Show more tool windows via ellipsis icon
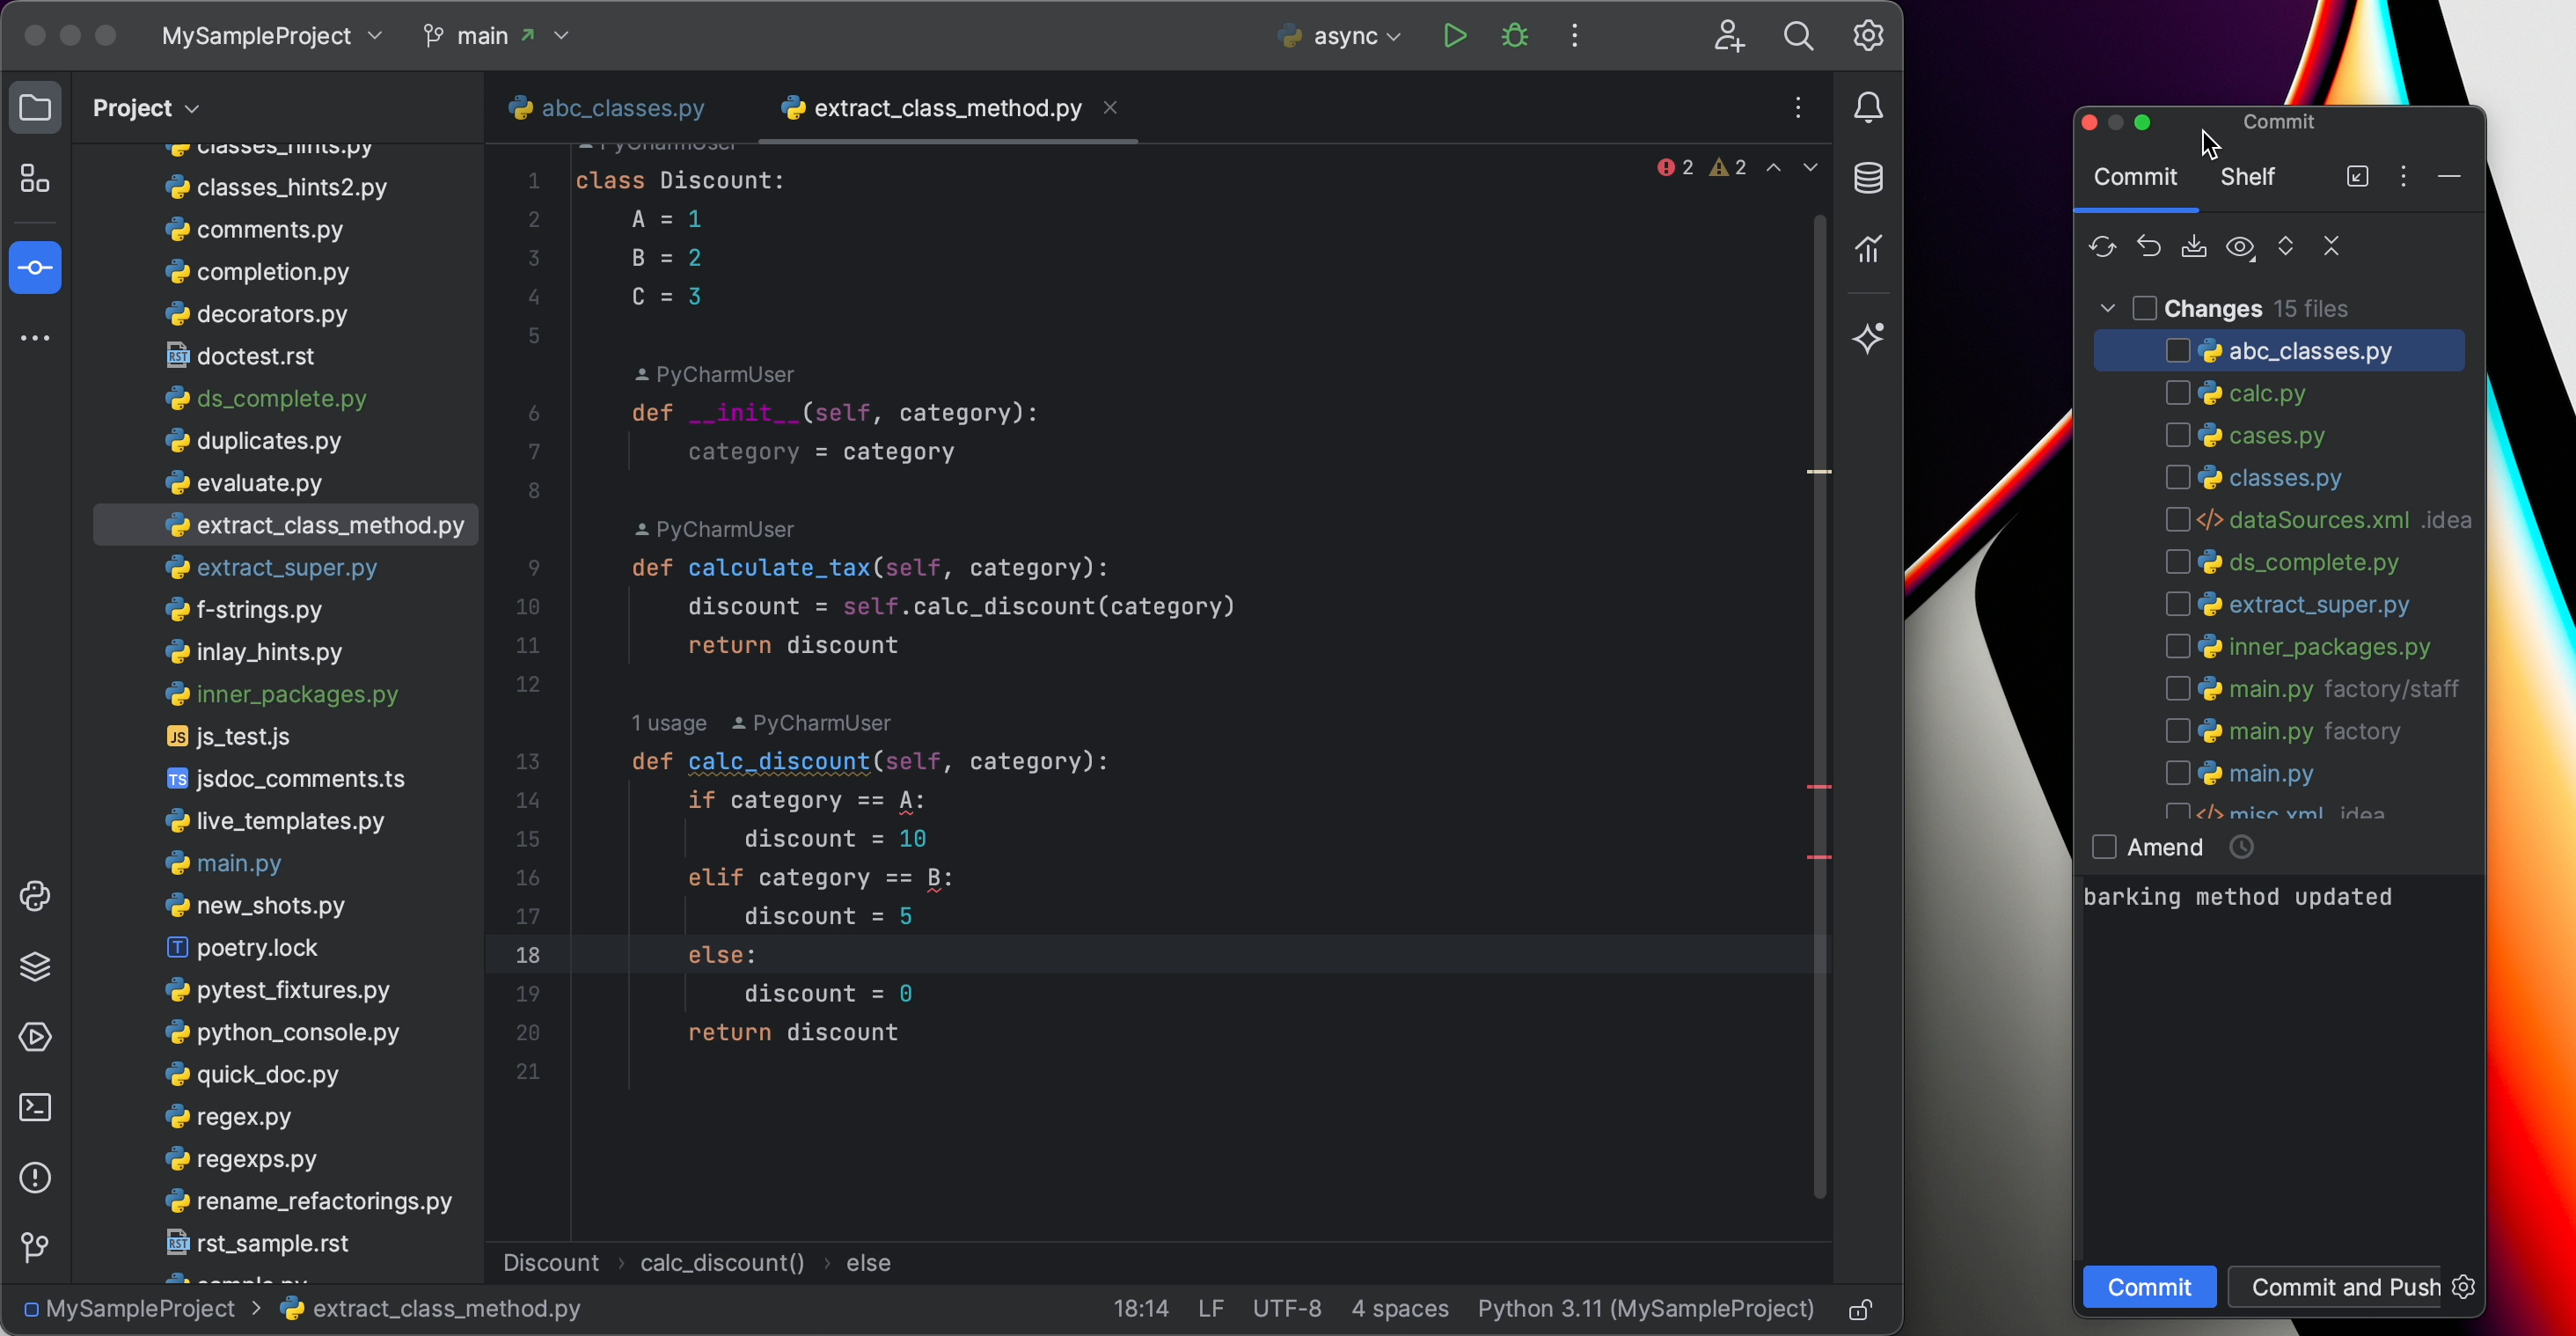2576x1336 pixels. (35, 338)
